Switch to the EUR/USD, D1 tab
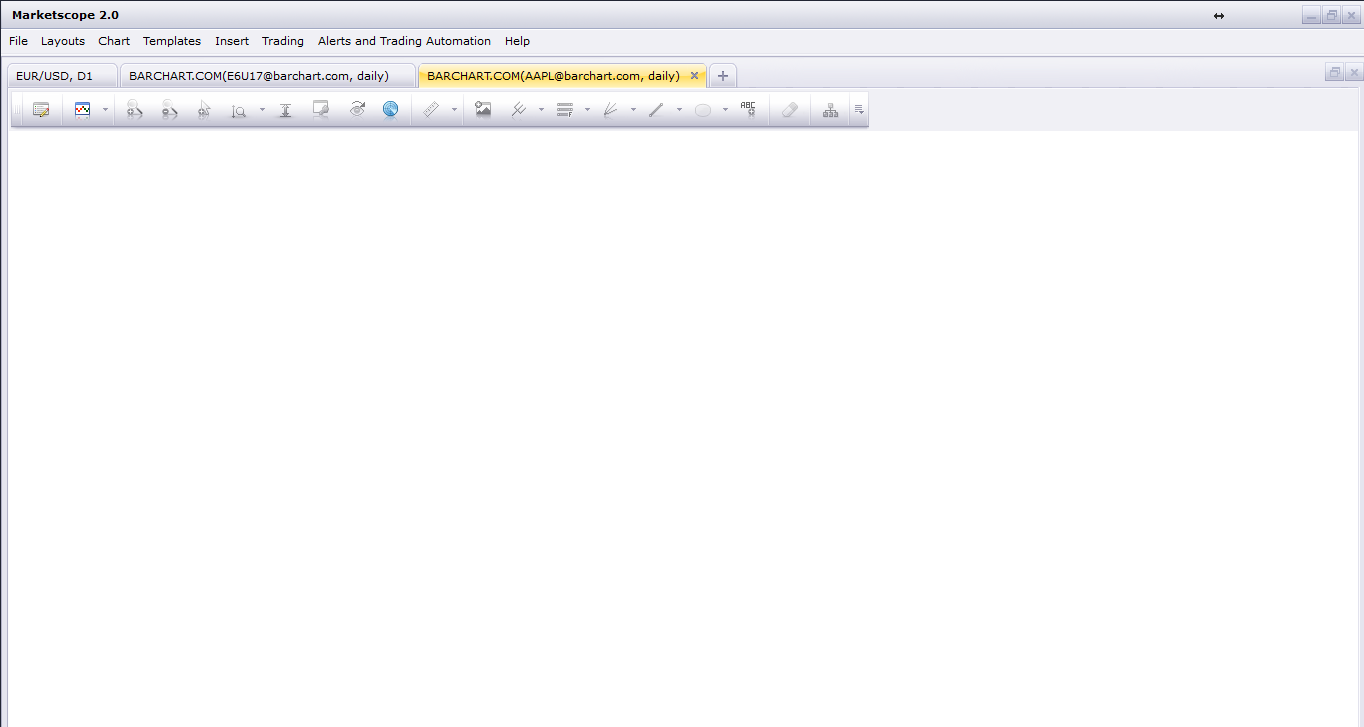The height and width of the screenshot is (727, 1364). coord(62,76)
